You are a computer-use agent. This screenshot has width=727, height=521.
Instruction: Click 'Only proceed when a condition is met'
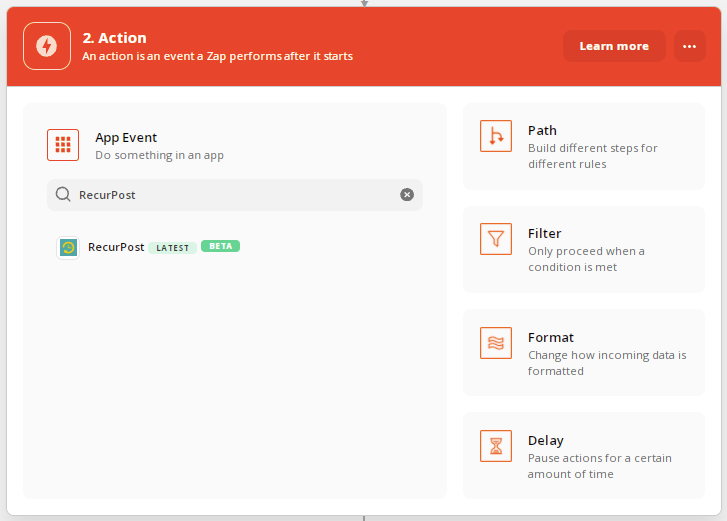point(586,259)
